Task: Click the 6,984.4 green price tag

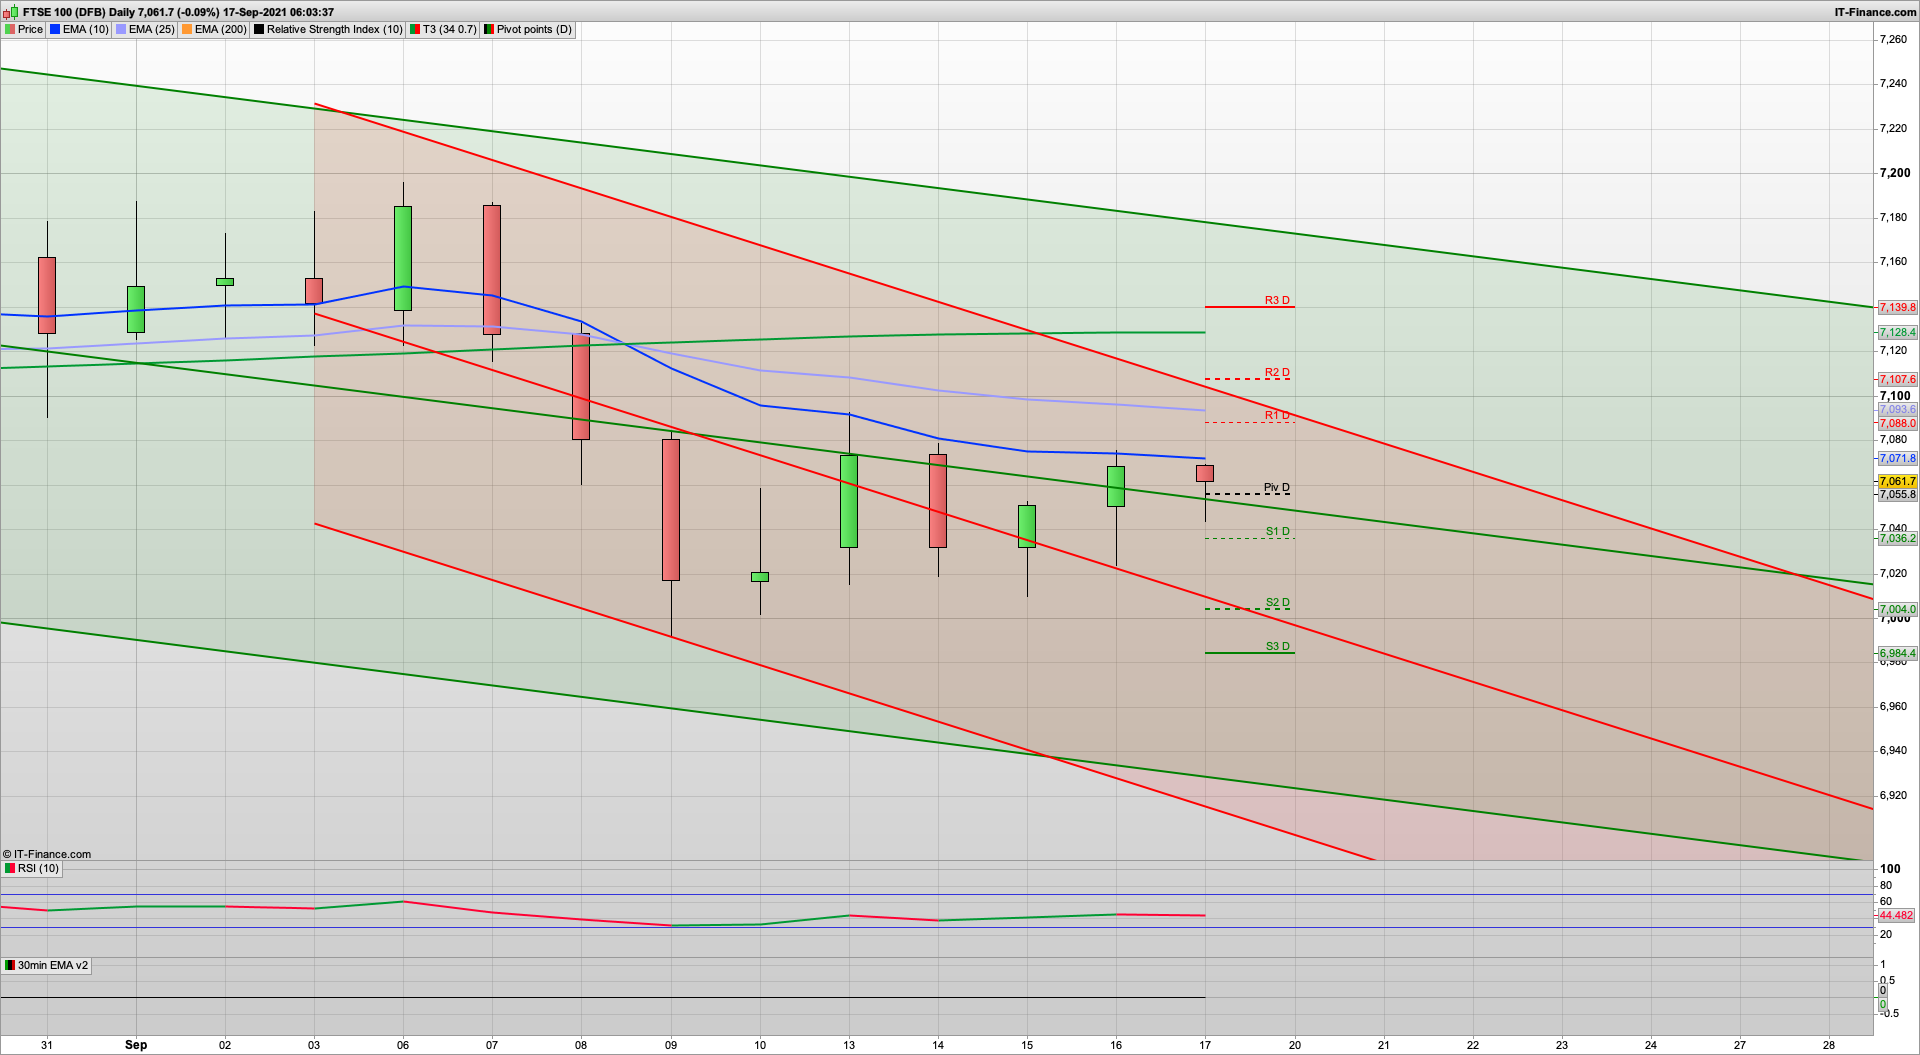Action: (1897, 653)
